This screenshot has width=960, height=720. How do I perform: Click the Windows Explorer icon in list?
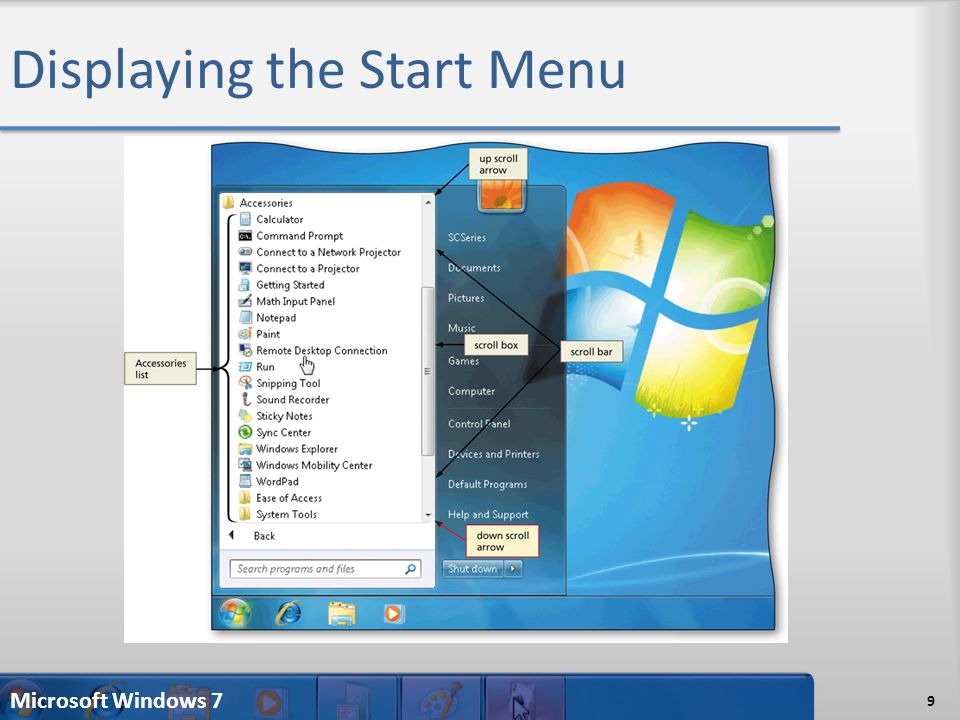point(246,449)
